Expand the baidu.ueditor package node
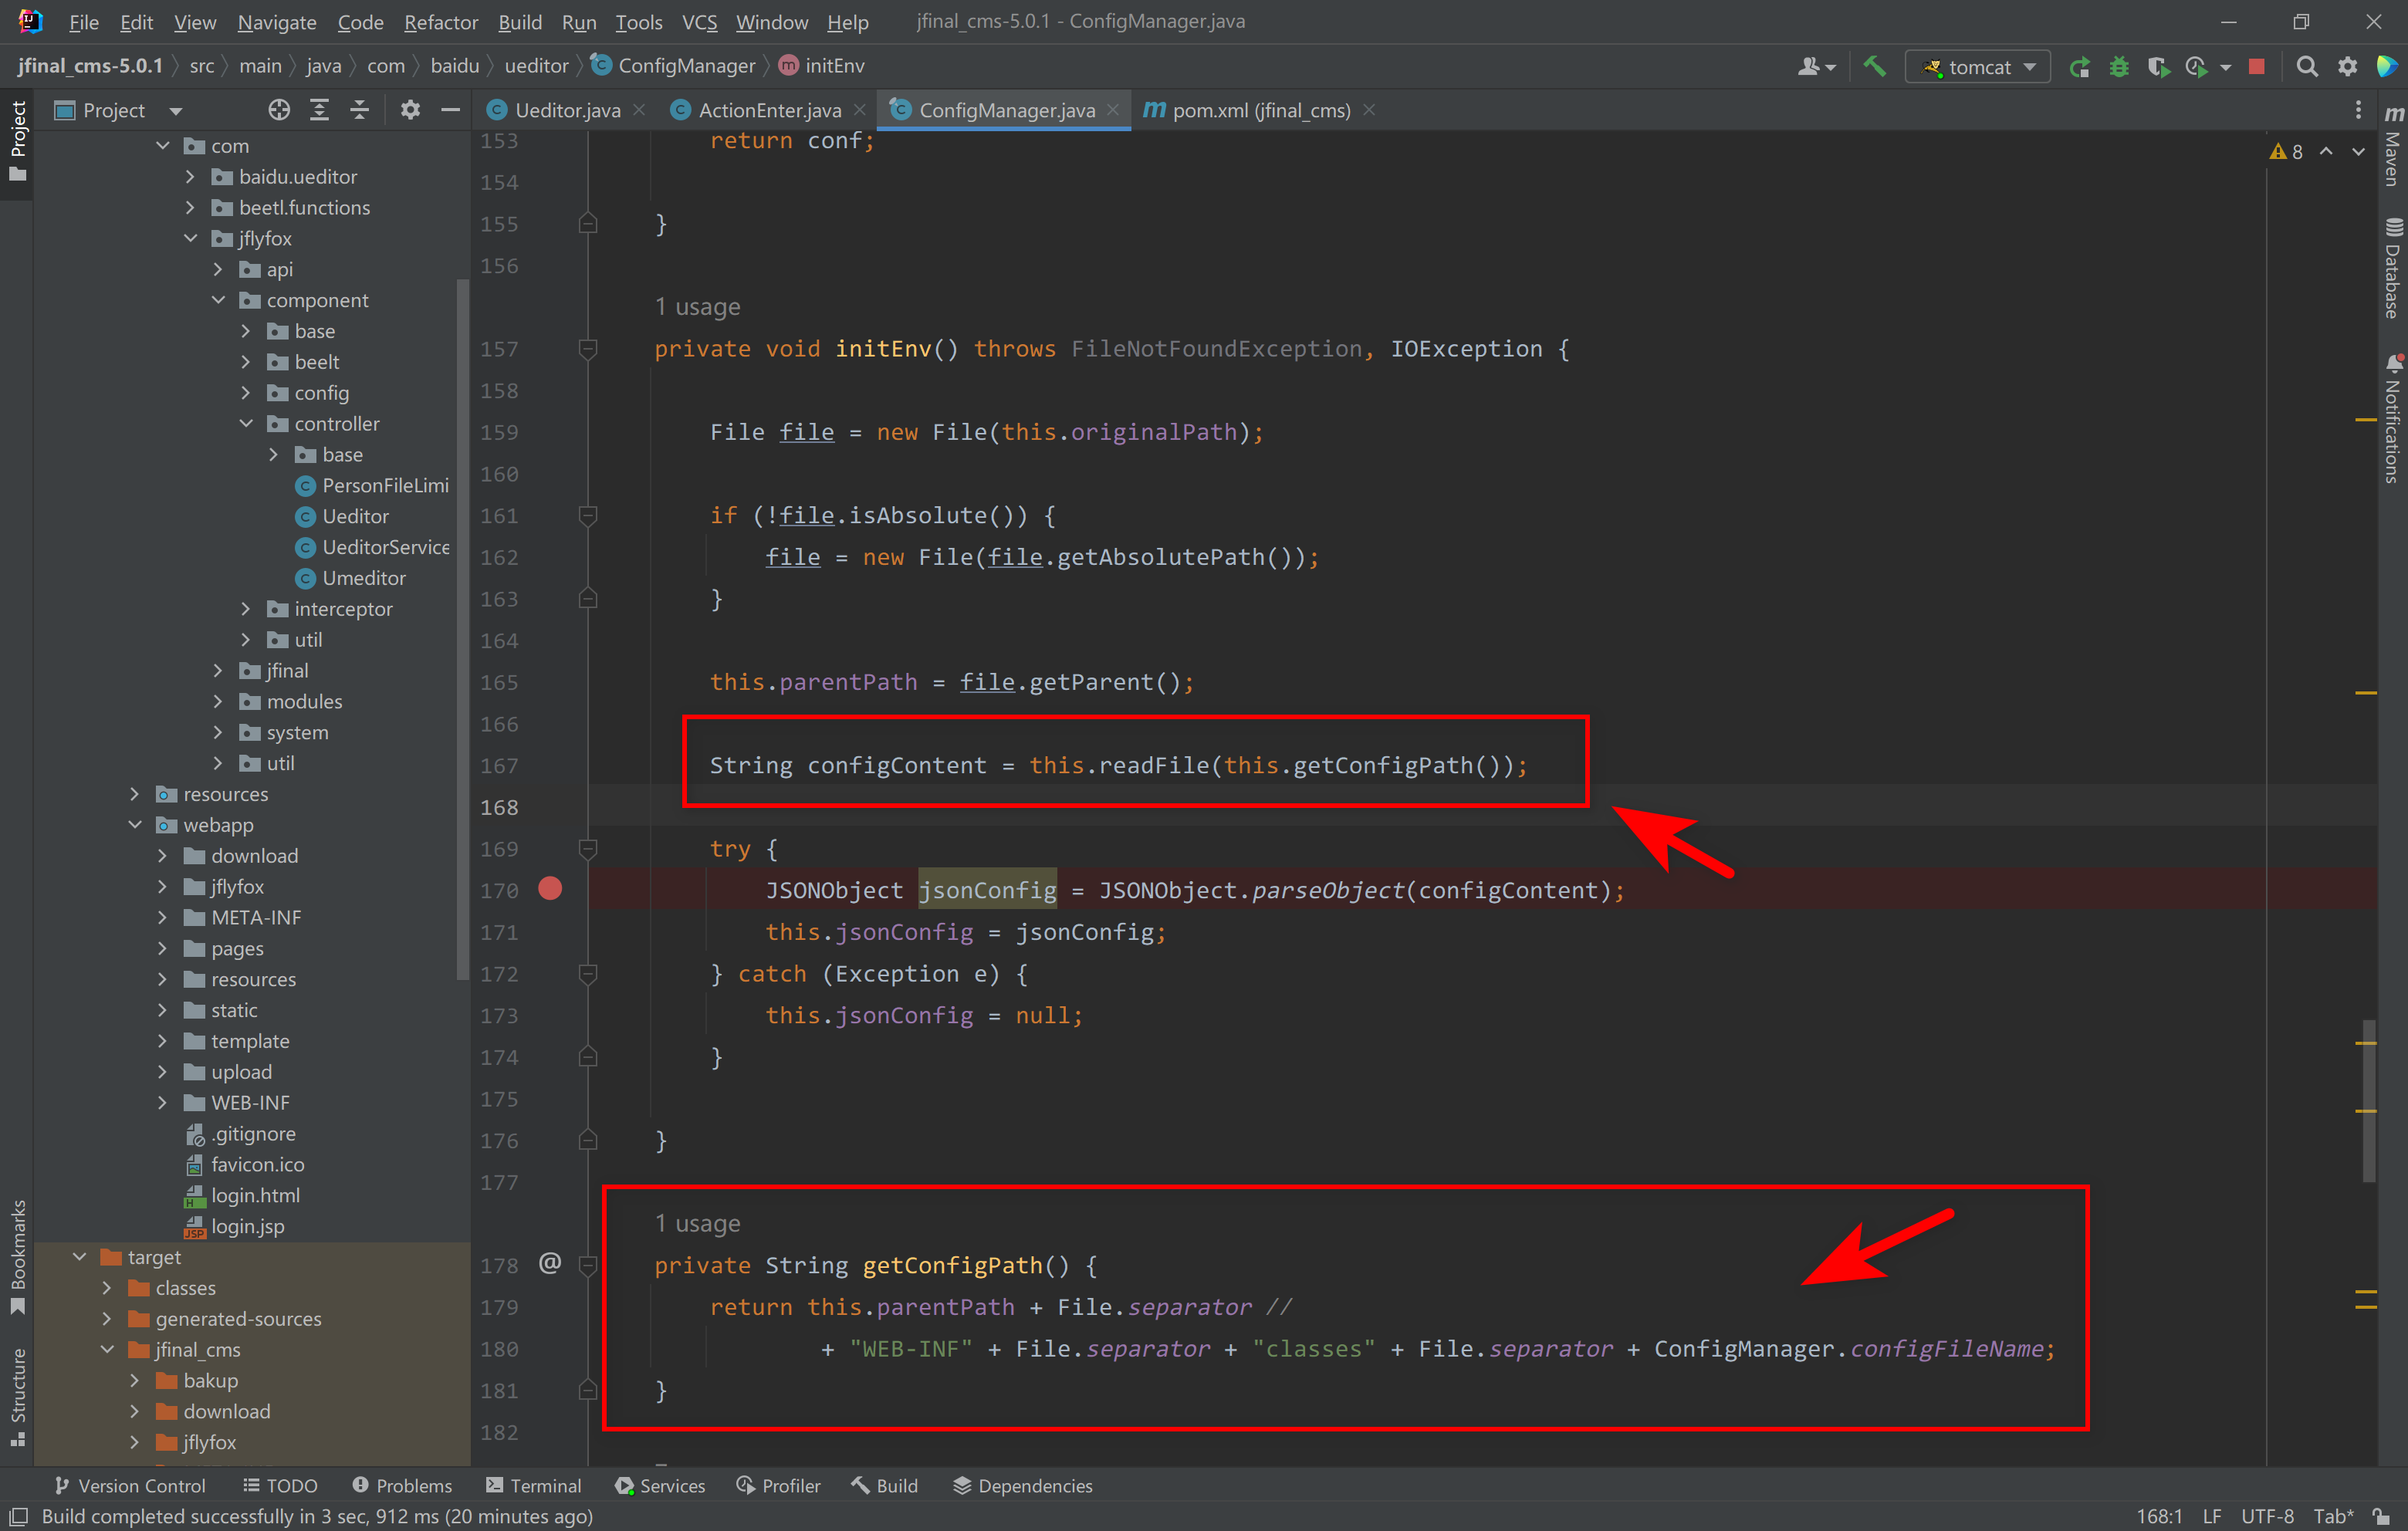Viewport: 2408px width, 1531px height. [x=191, y=177]
